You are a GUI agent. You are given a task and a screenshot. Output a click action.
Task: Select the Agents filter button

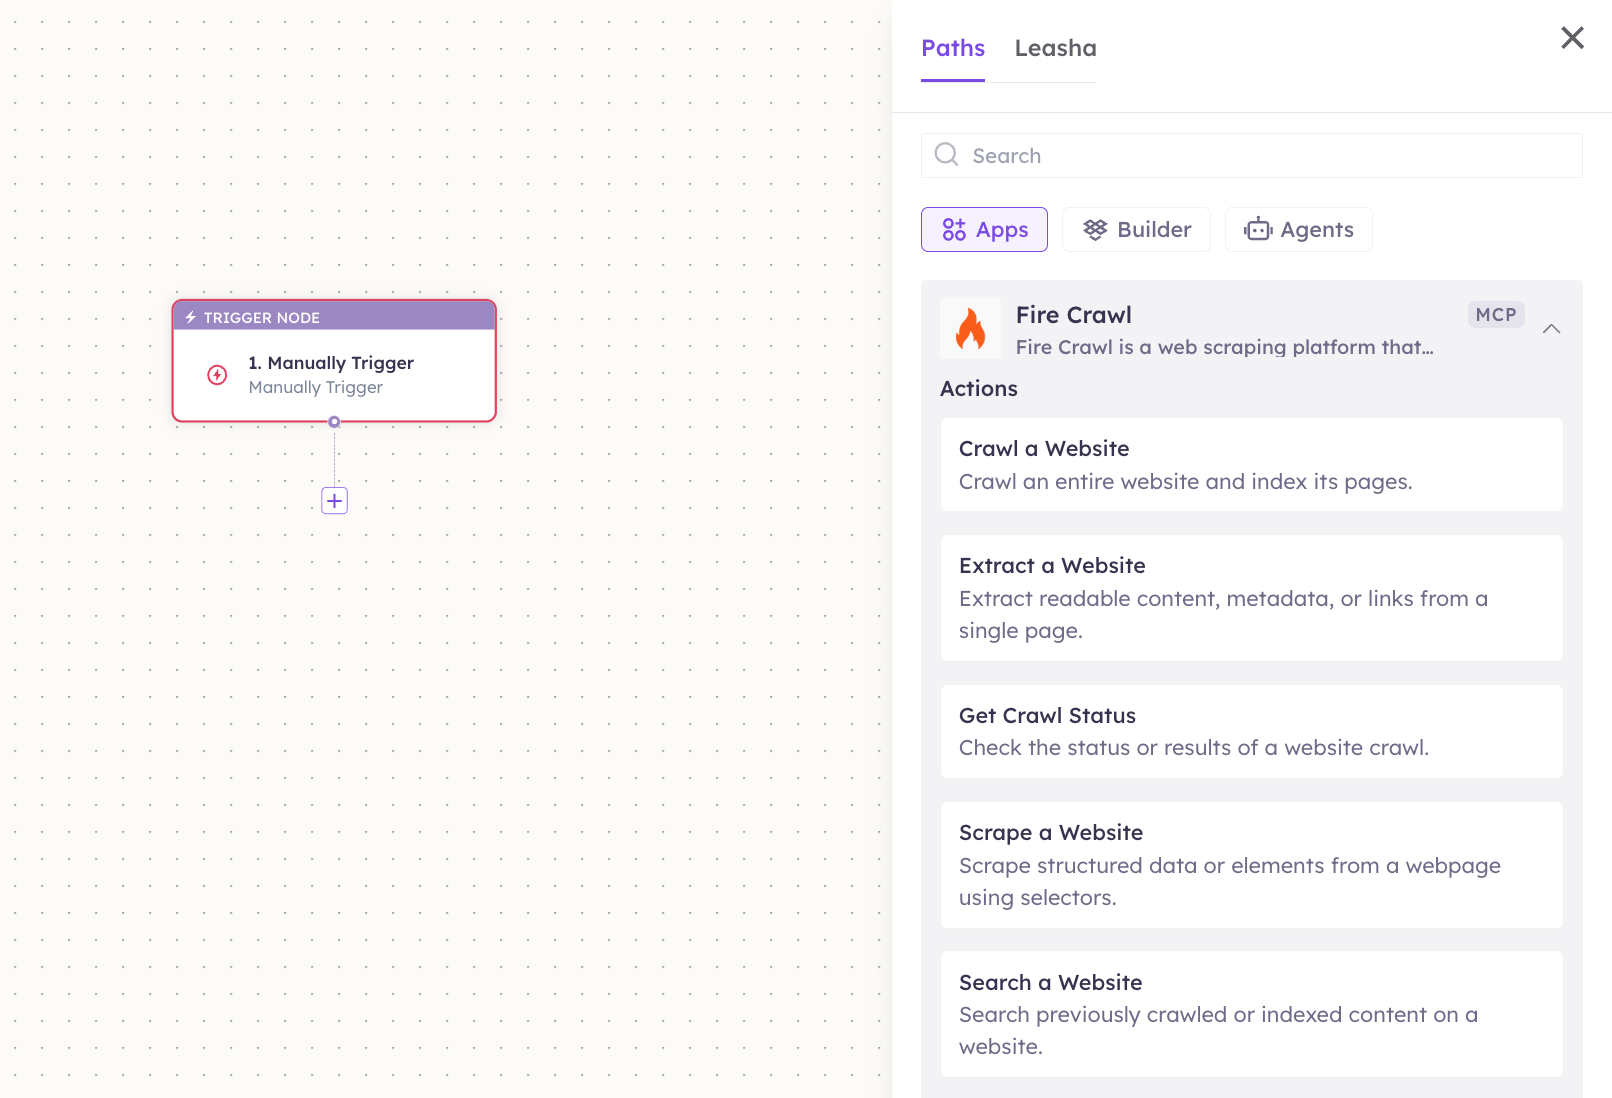coord(1298,230)
